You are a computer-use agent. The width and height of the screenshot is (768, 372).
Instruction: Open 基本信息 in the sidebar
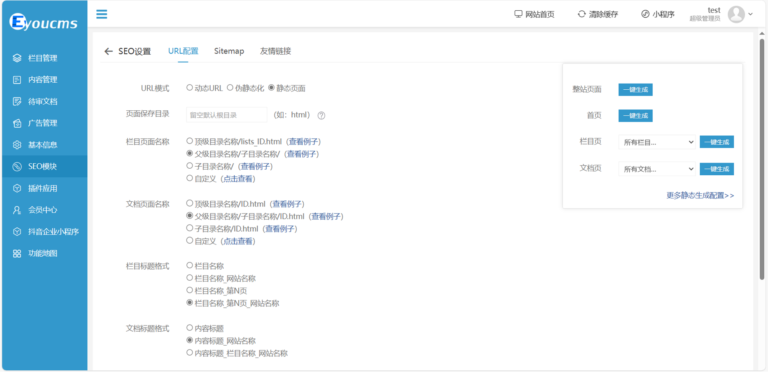(x=45, y=145)
